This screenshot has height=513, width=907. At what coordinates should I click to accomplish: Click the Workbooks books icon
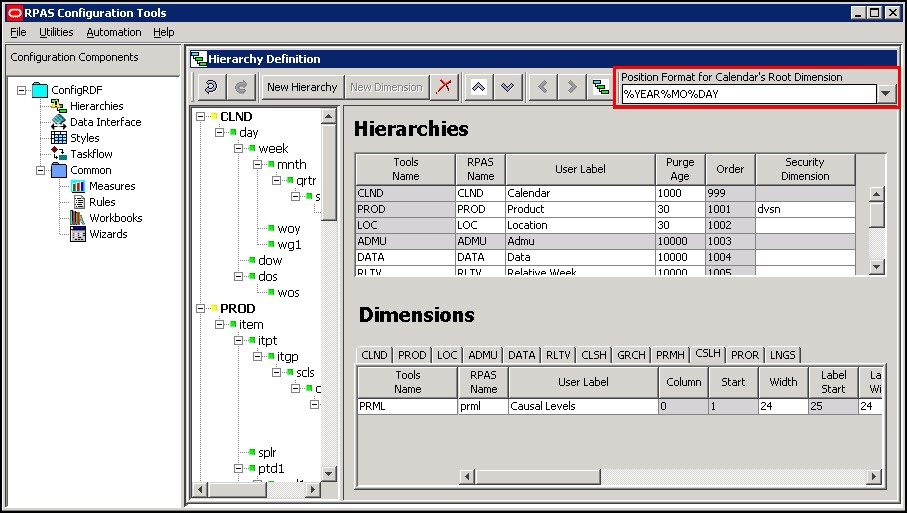(78, 217)
